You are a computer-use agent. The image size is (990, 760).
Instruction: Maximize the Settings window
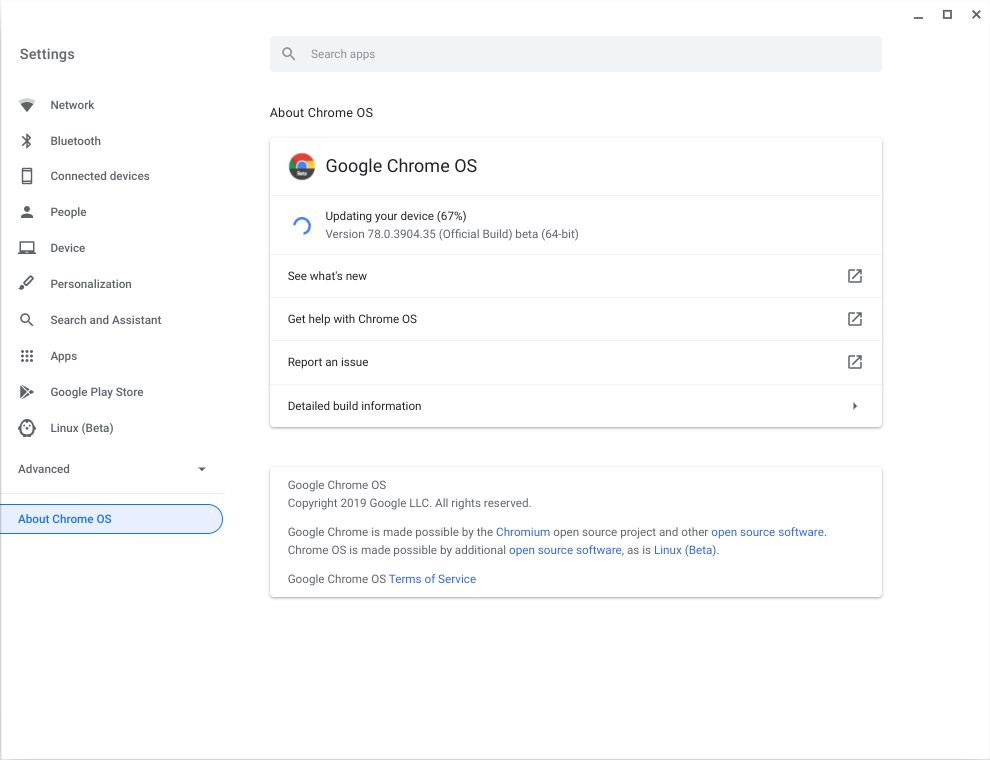click(x=947, y=15)
